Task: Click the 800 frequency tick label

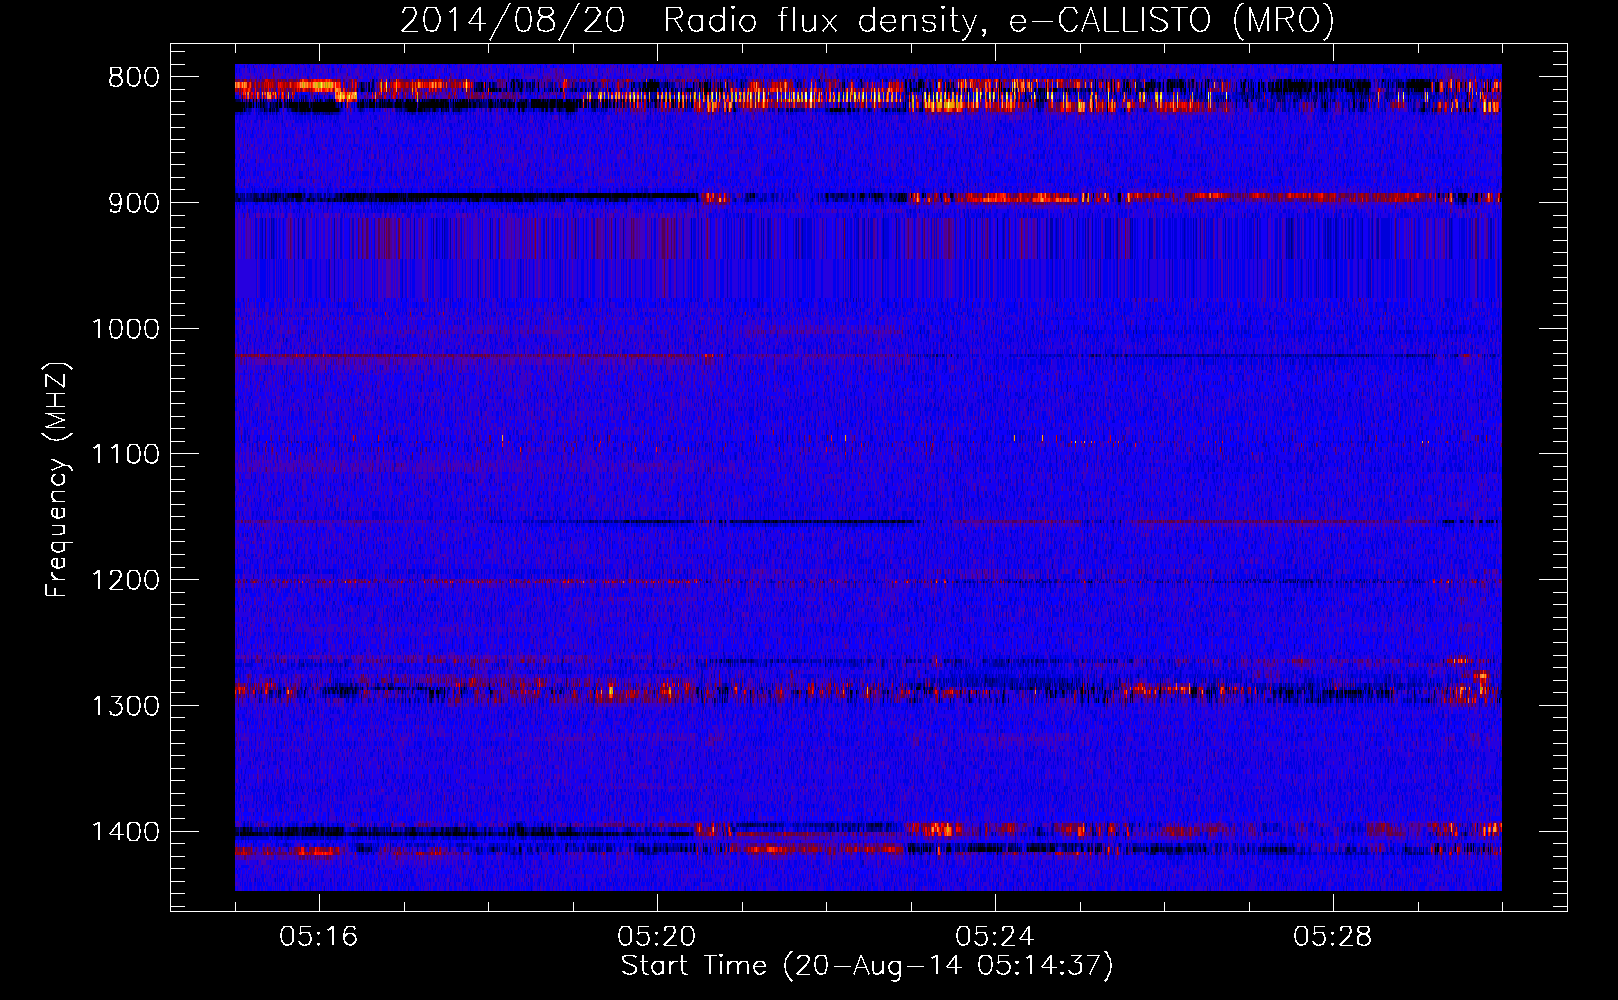Action: pos(134,78)
